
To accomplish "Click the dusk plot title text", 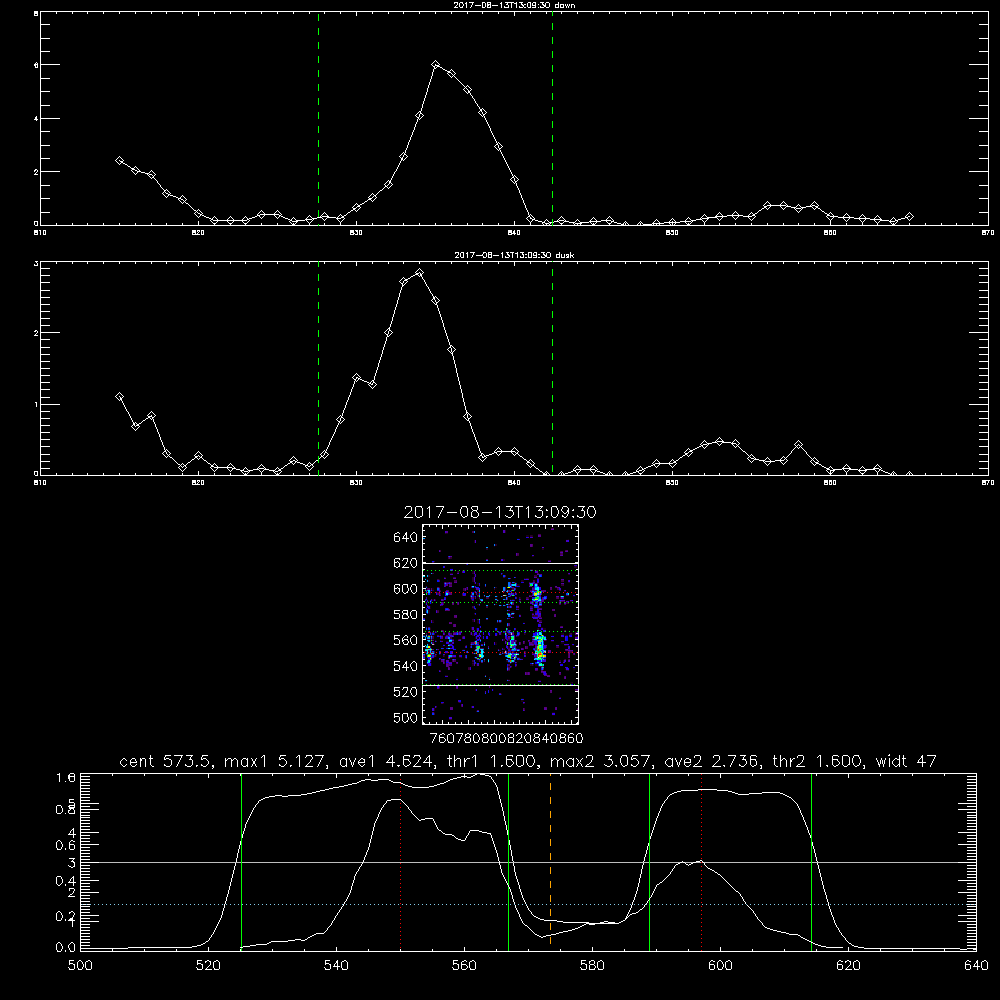I will (x=514, y=255).
